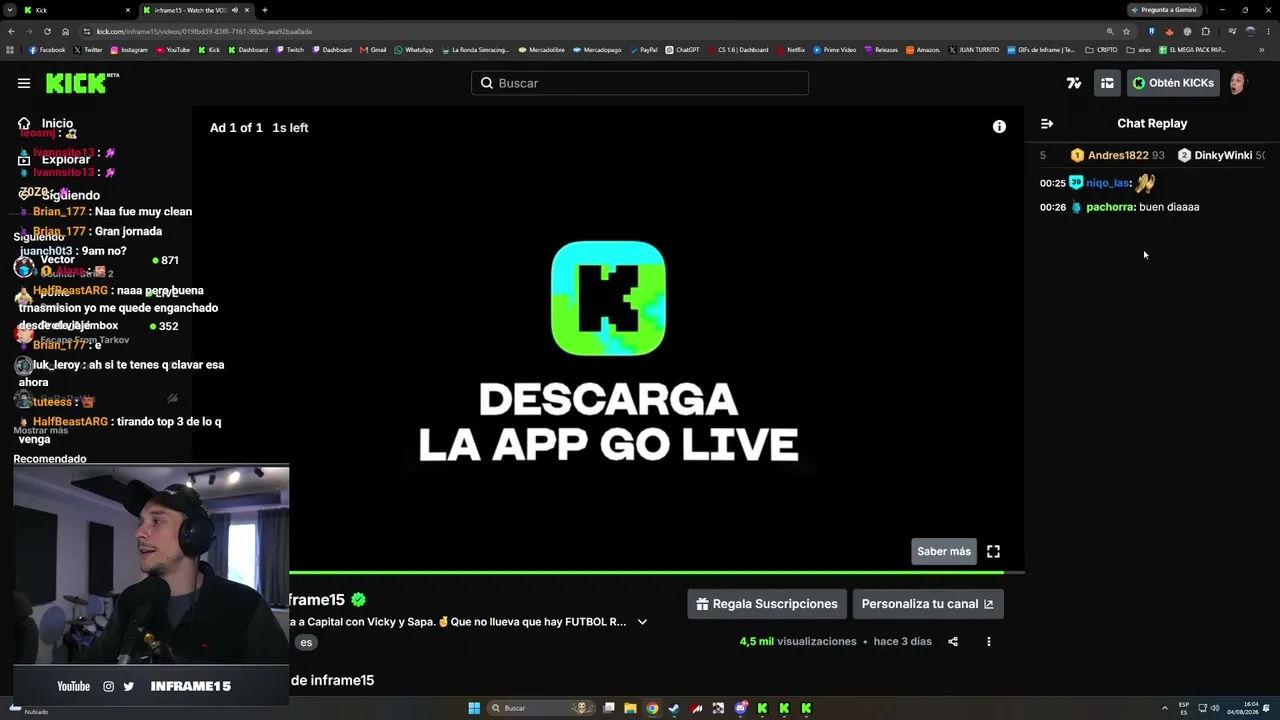The image size is (1280, 720).
Task: Expand the stream title description chevron
Action: pyautogui.click(x=642, y=622)
